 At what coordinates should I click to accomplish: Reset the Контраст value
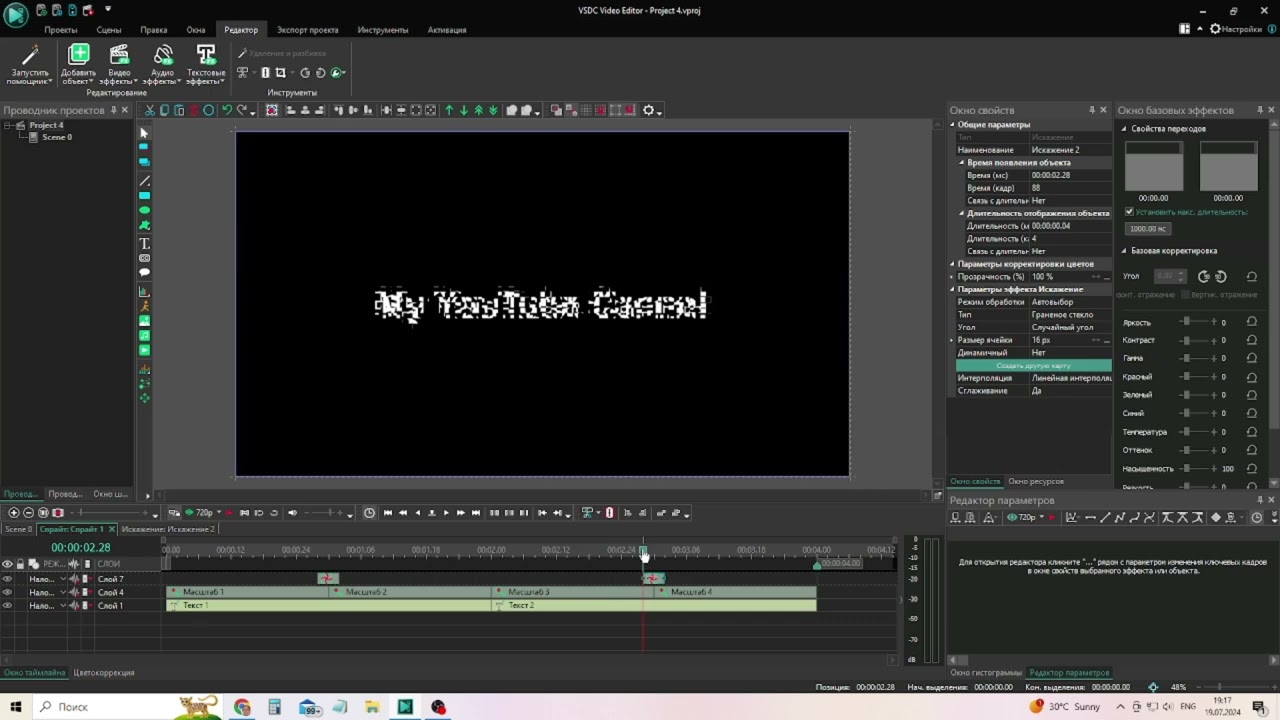click(x=1251, y=340)
